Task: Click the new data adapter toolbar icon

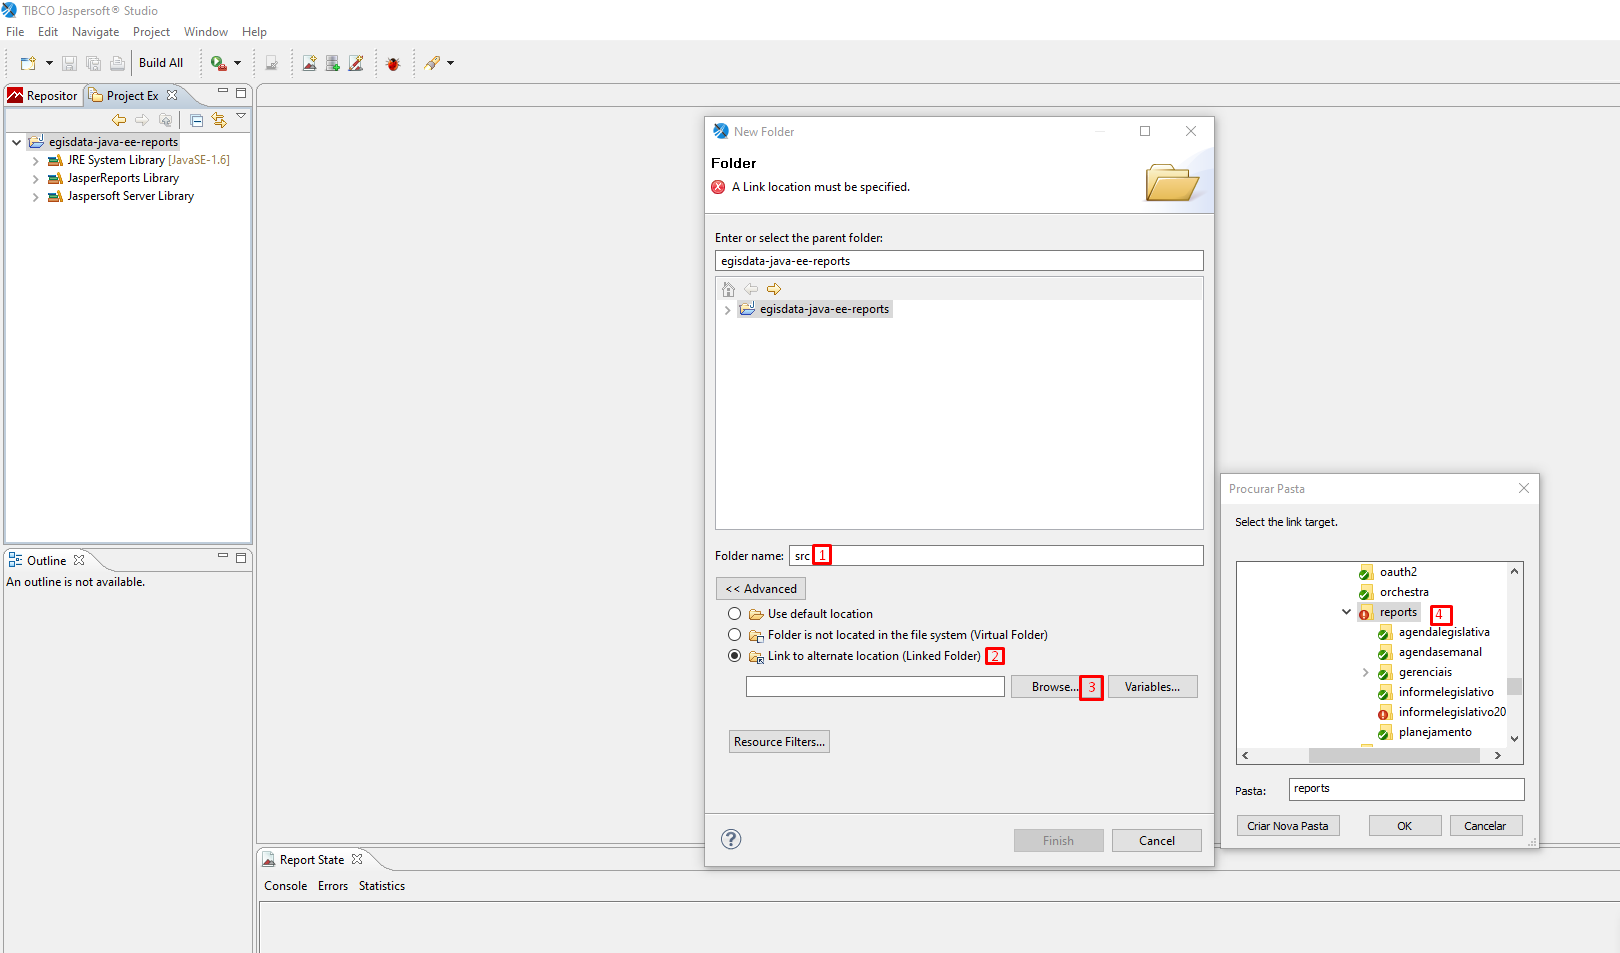Action: (333, 63)
